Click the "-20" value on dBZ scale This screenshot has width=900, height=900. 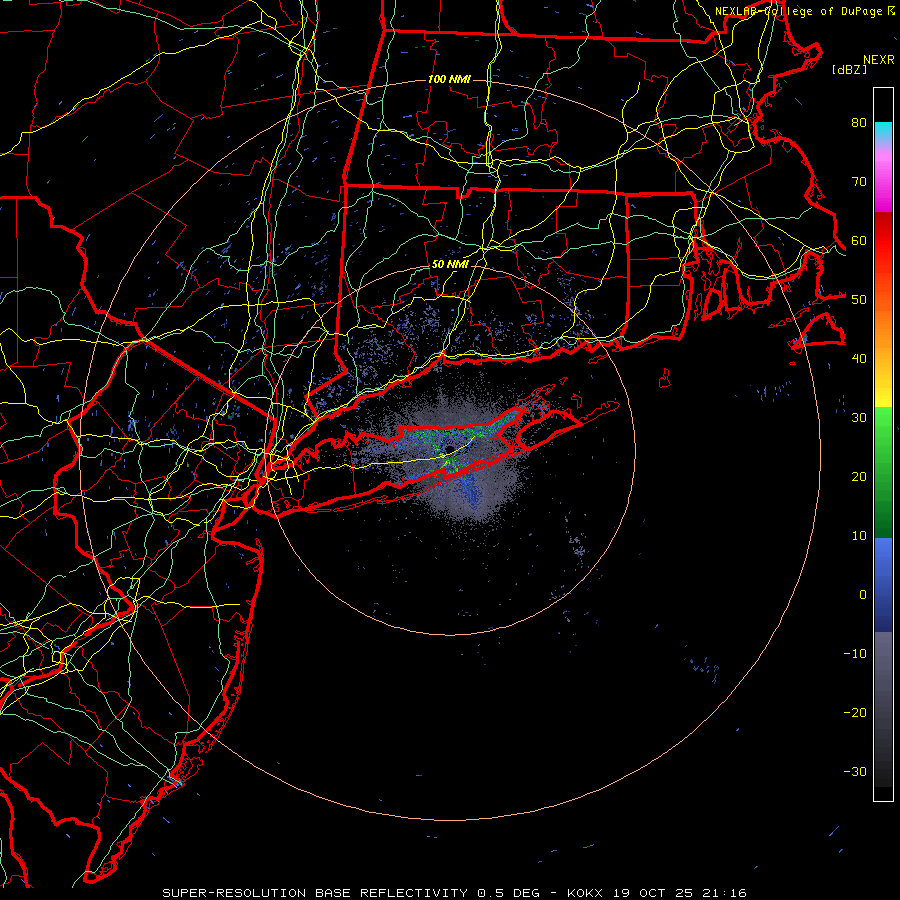[x=855, y=713]
